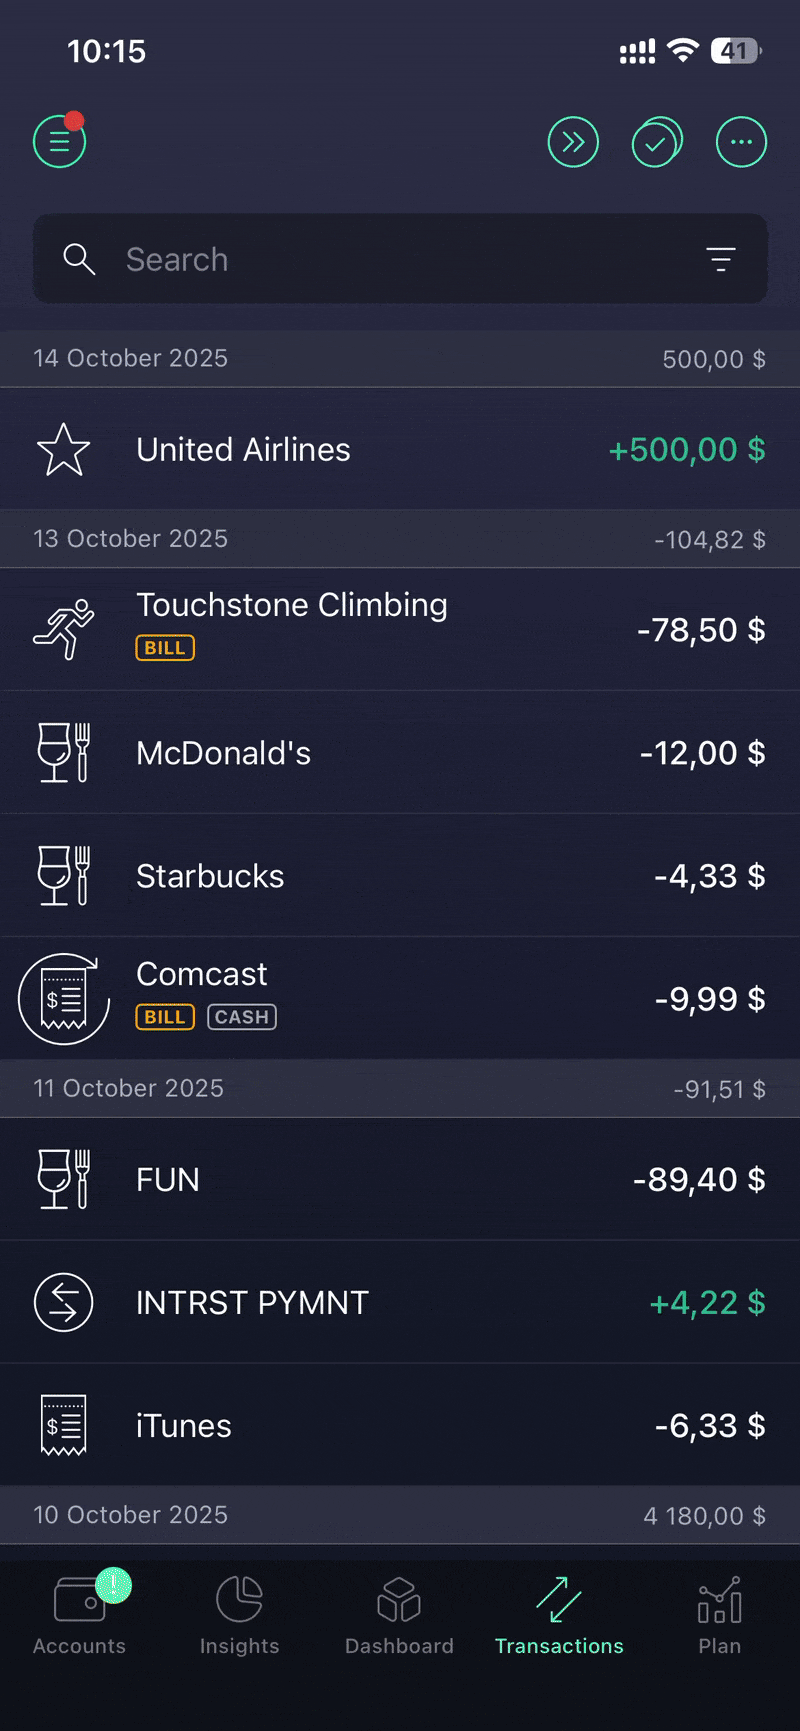800x1731 pixels.
Task: Open the hamburger menu with red notification dot
Action: coord(60,142)
